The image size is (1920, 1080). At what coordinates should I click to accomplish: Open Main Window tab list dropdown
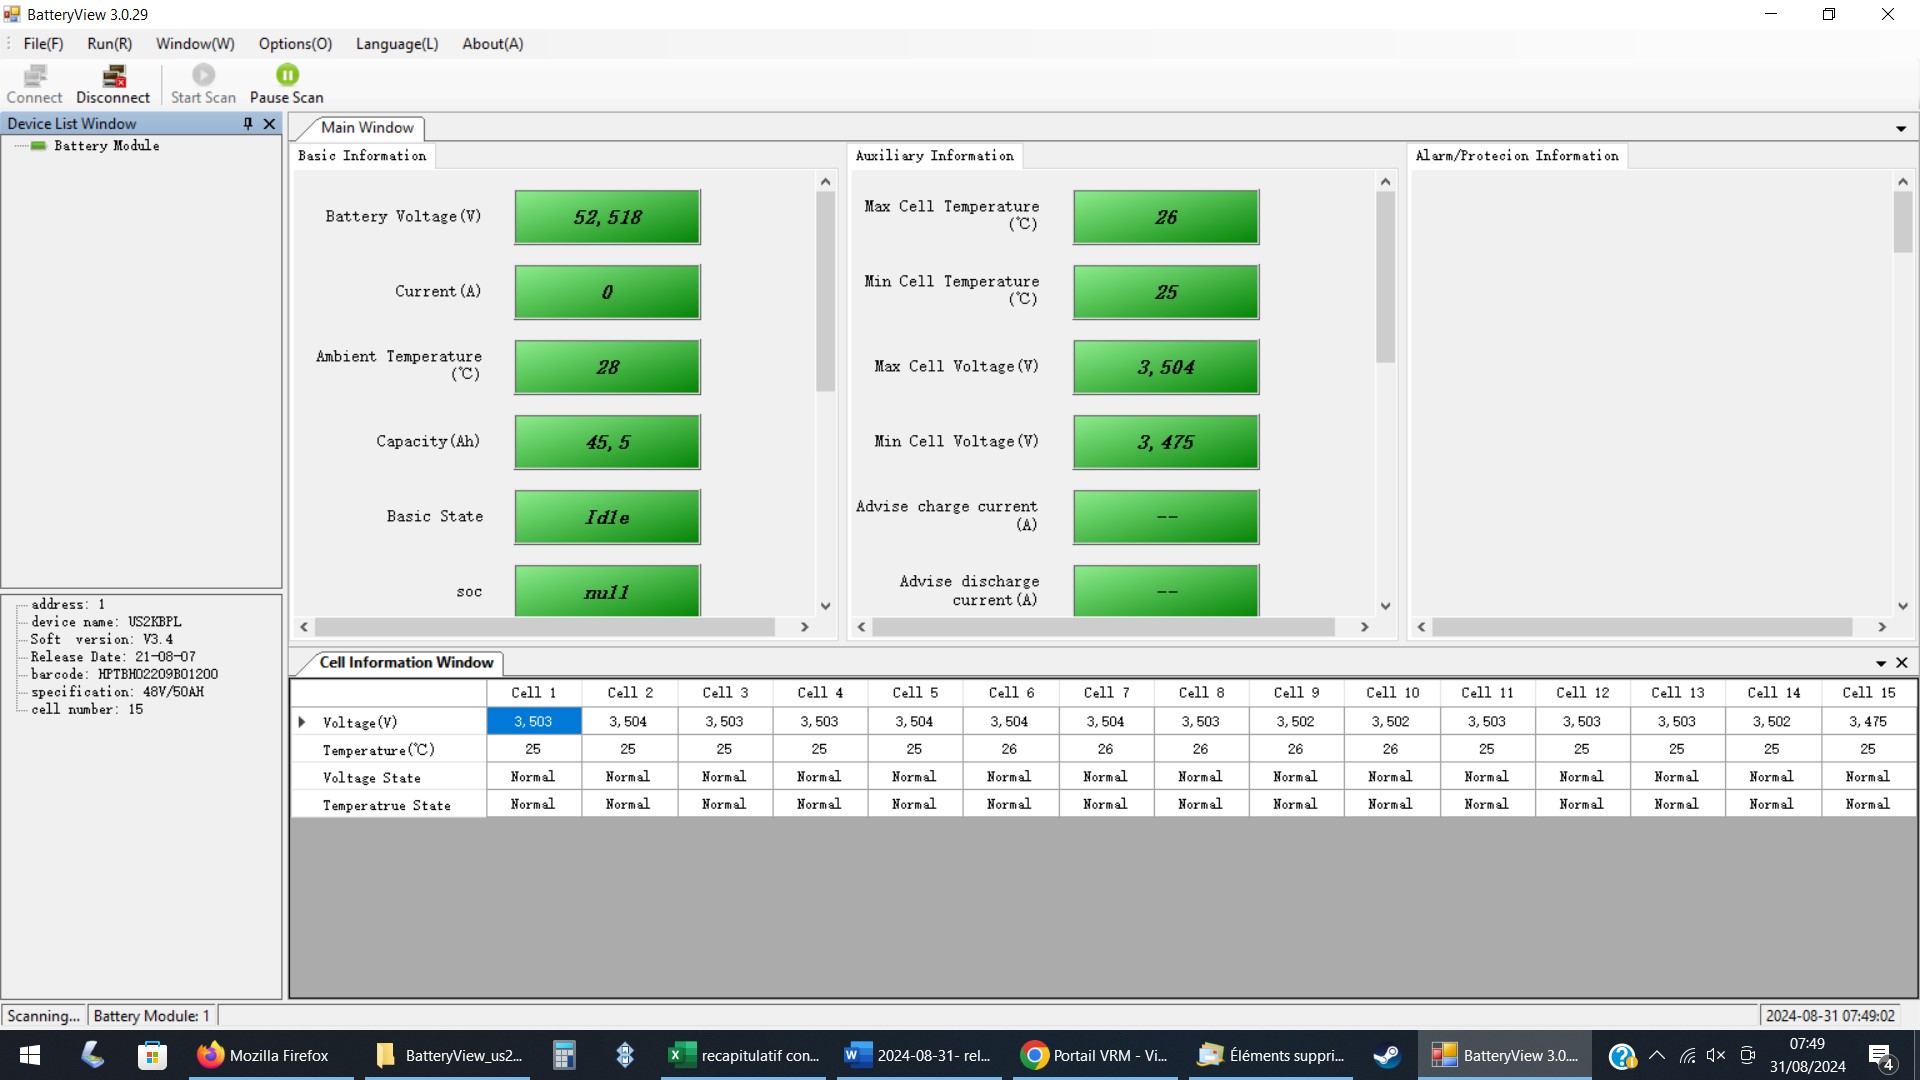point(1900,129)
